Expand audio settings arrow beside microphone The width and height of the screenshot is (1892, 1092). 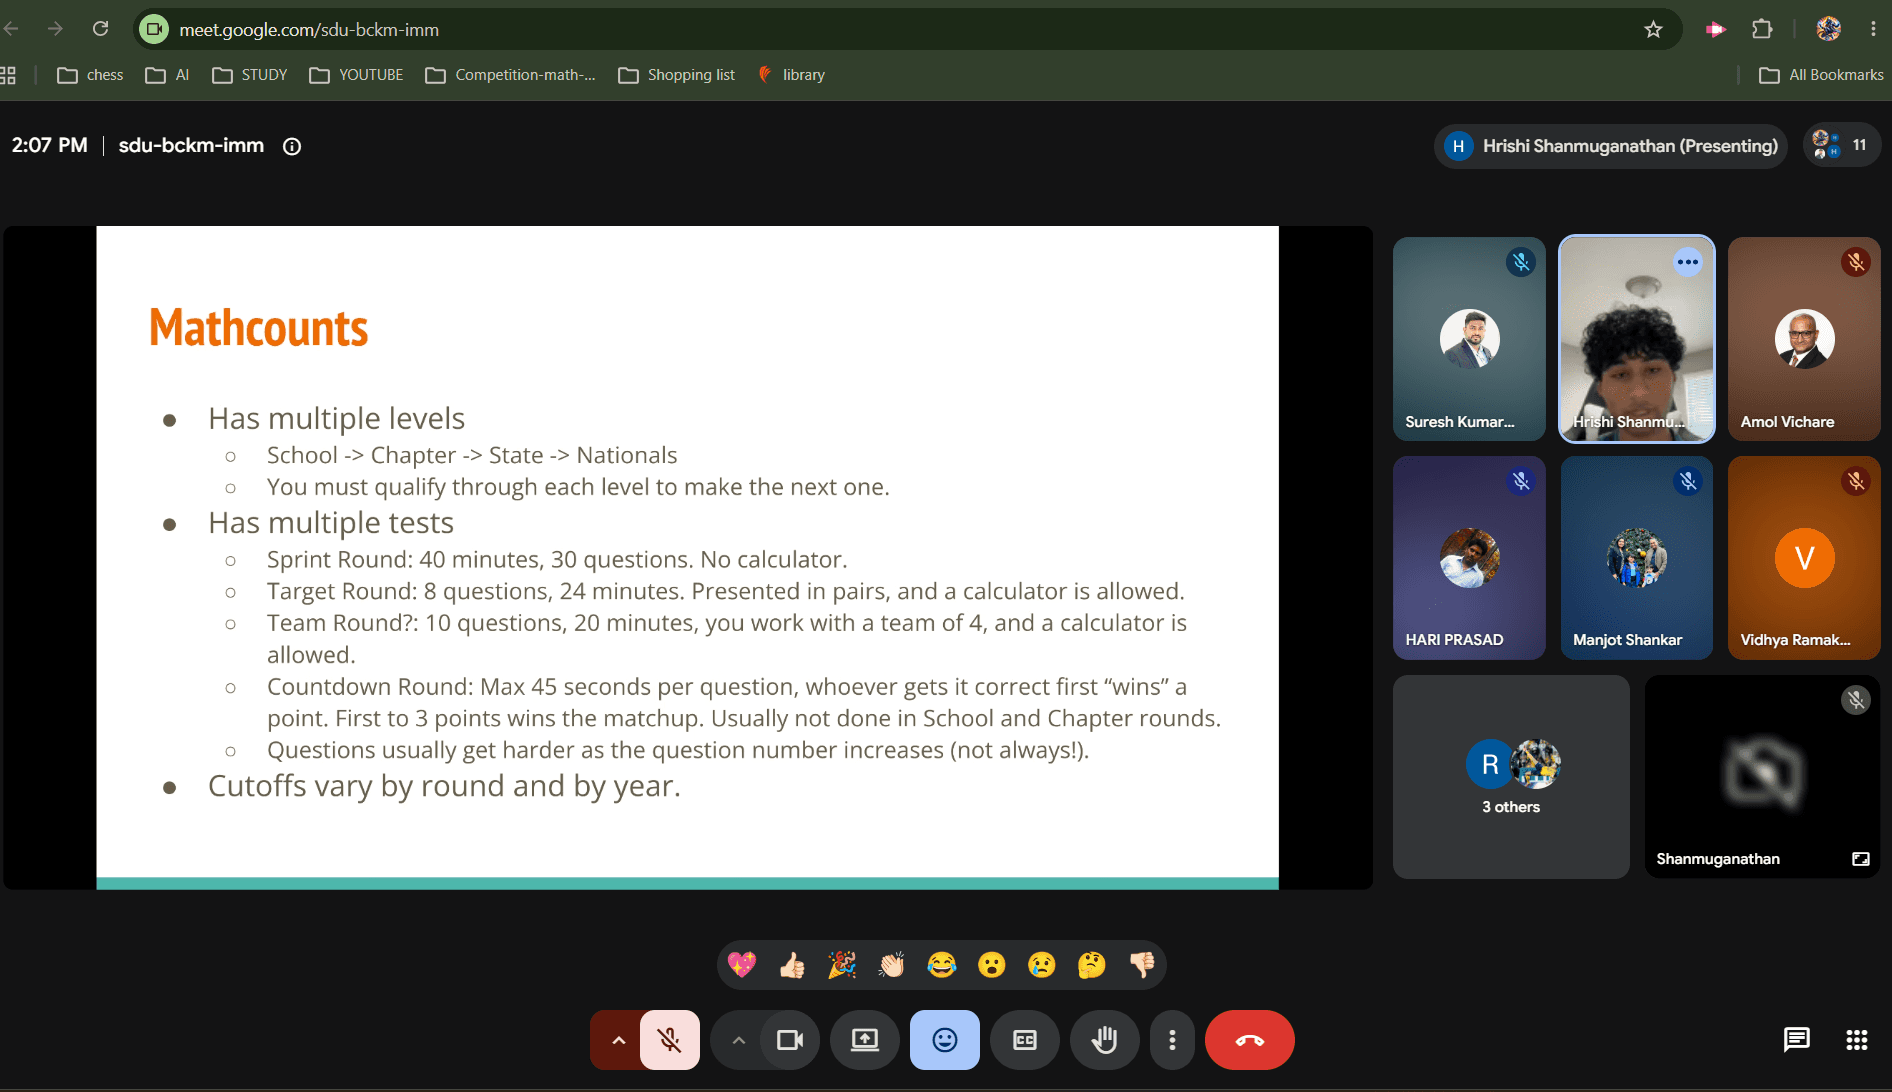[617, 1040]
